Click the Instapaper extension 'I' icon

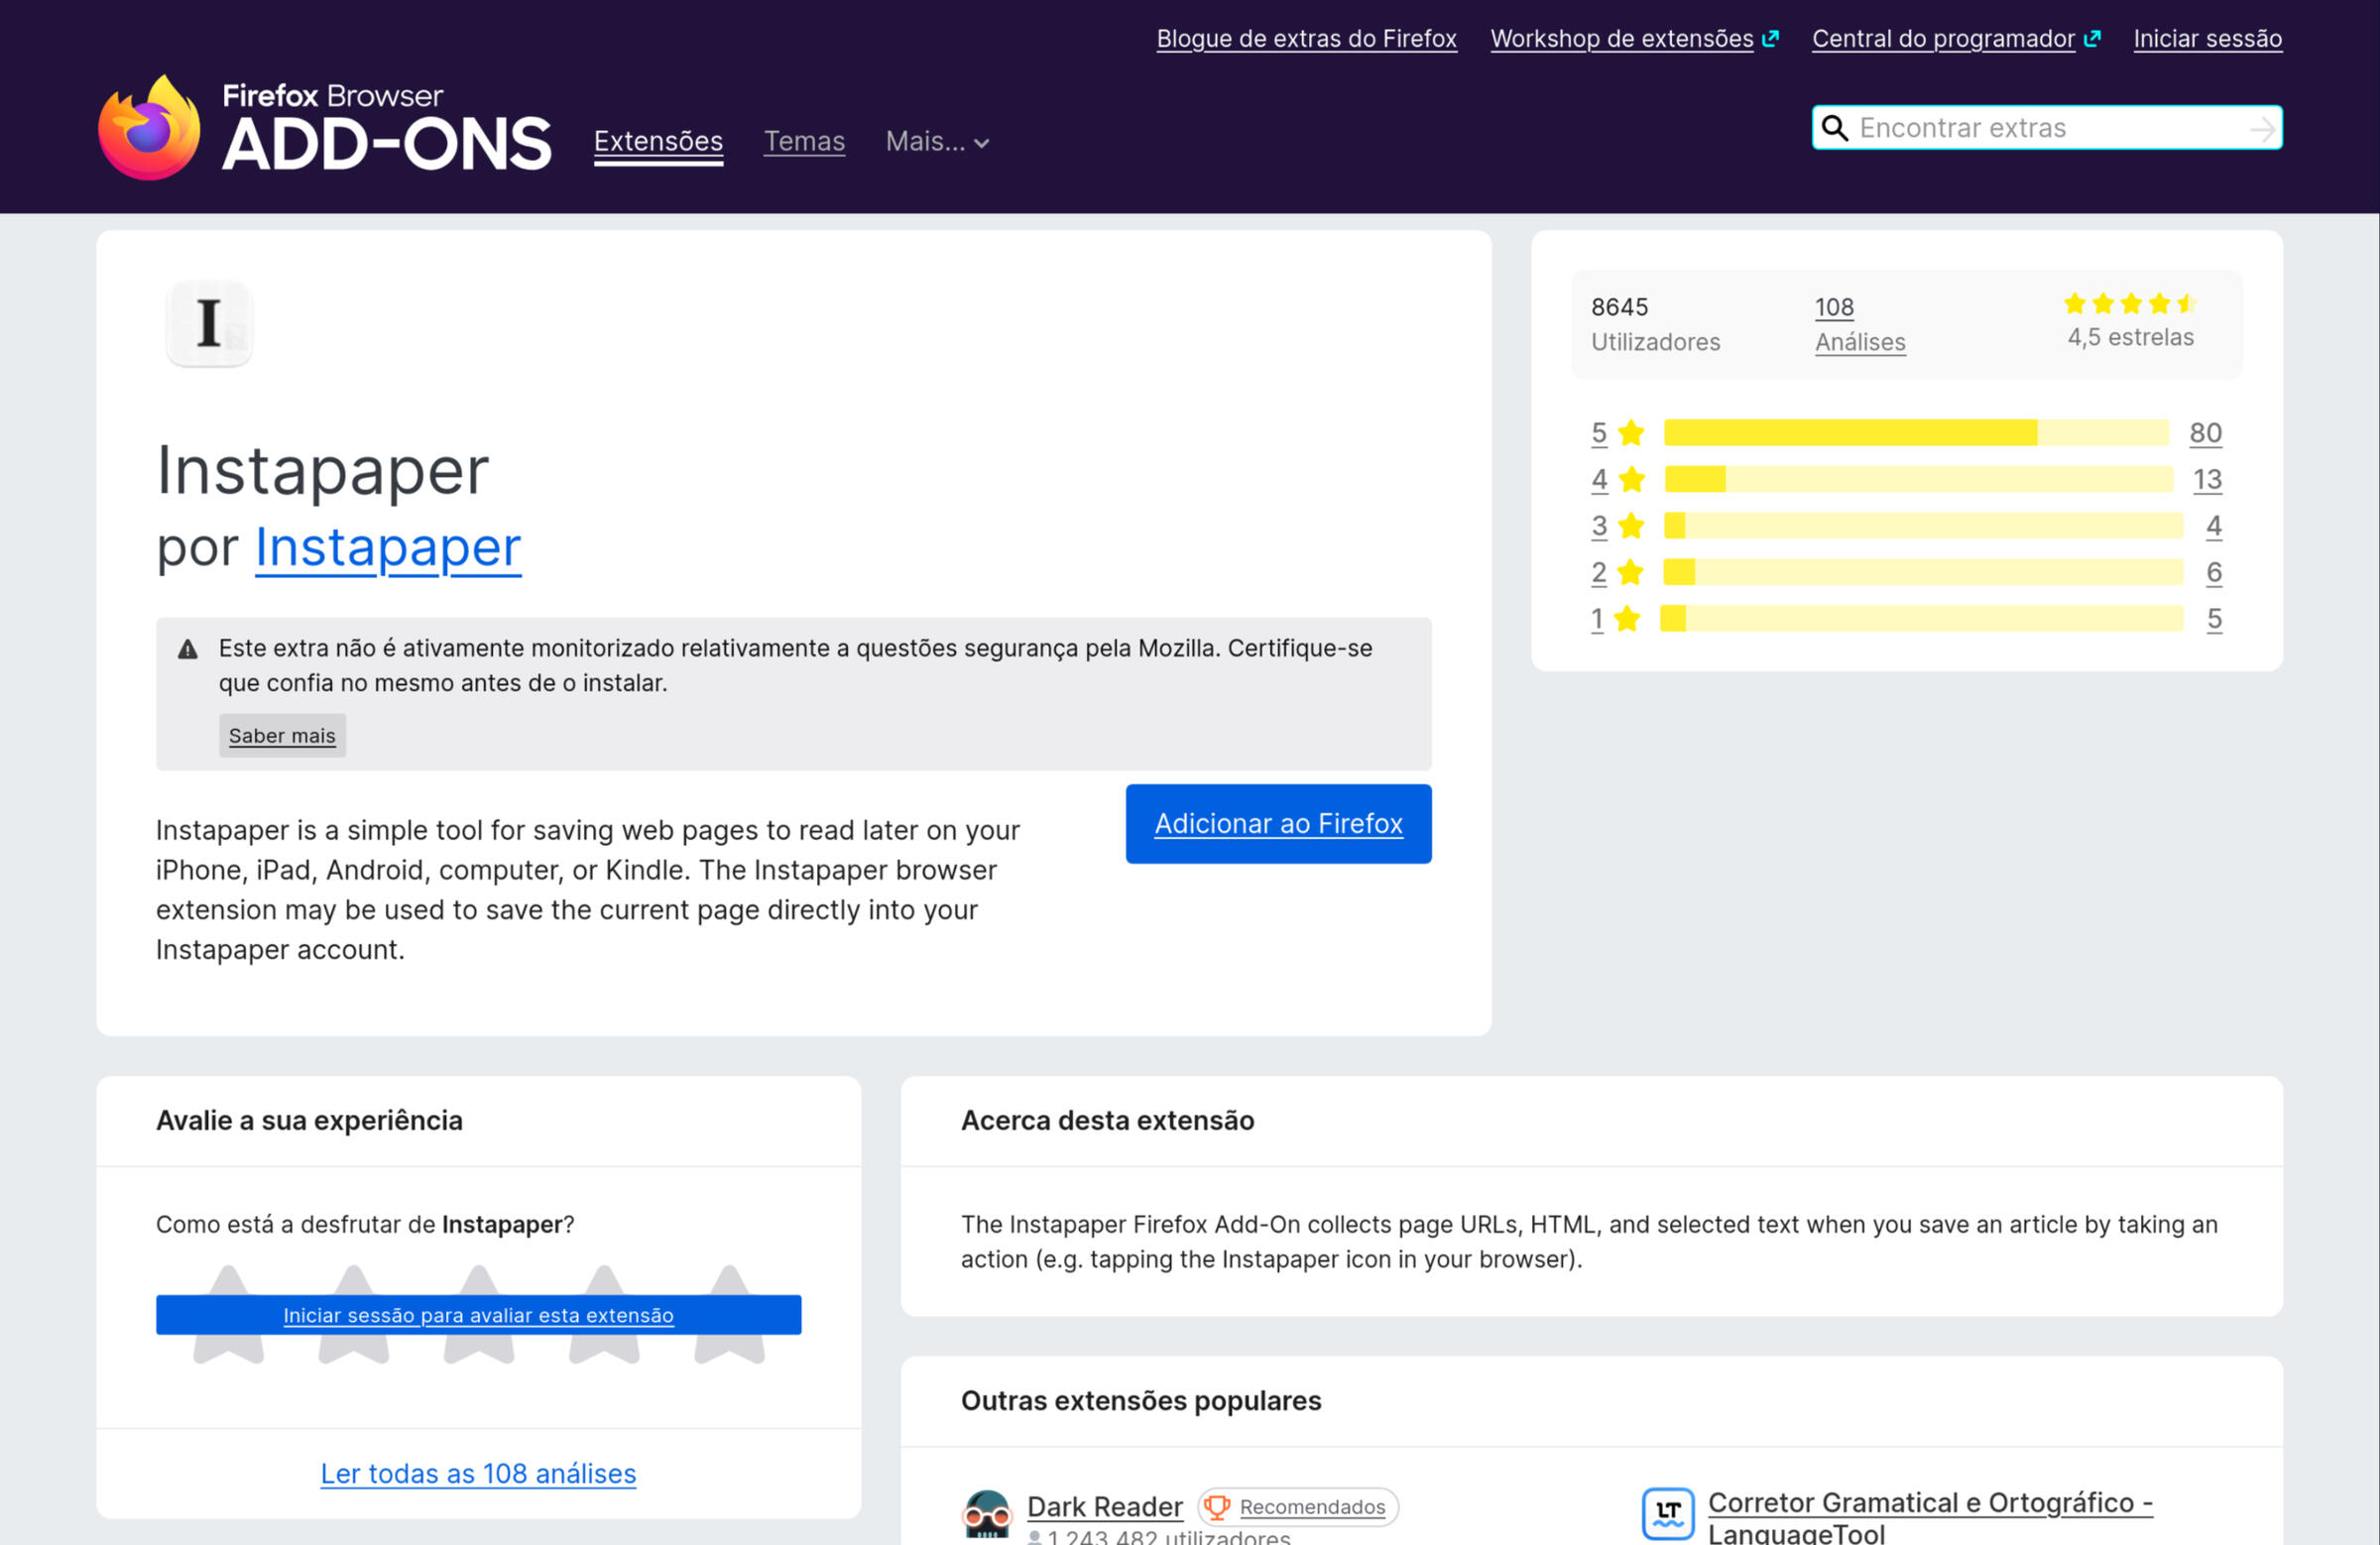click(x=209, y=322)
